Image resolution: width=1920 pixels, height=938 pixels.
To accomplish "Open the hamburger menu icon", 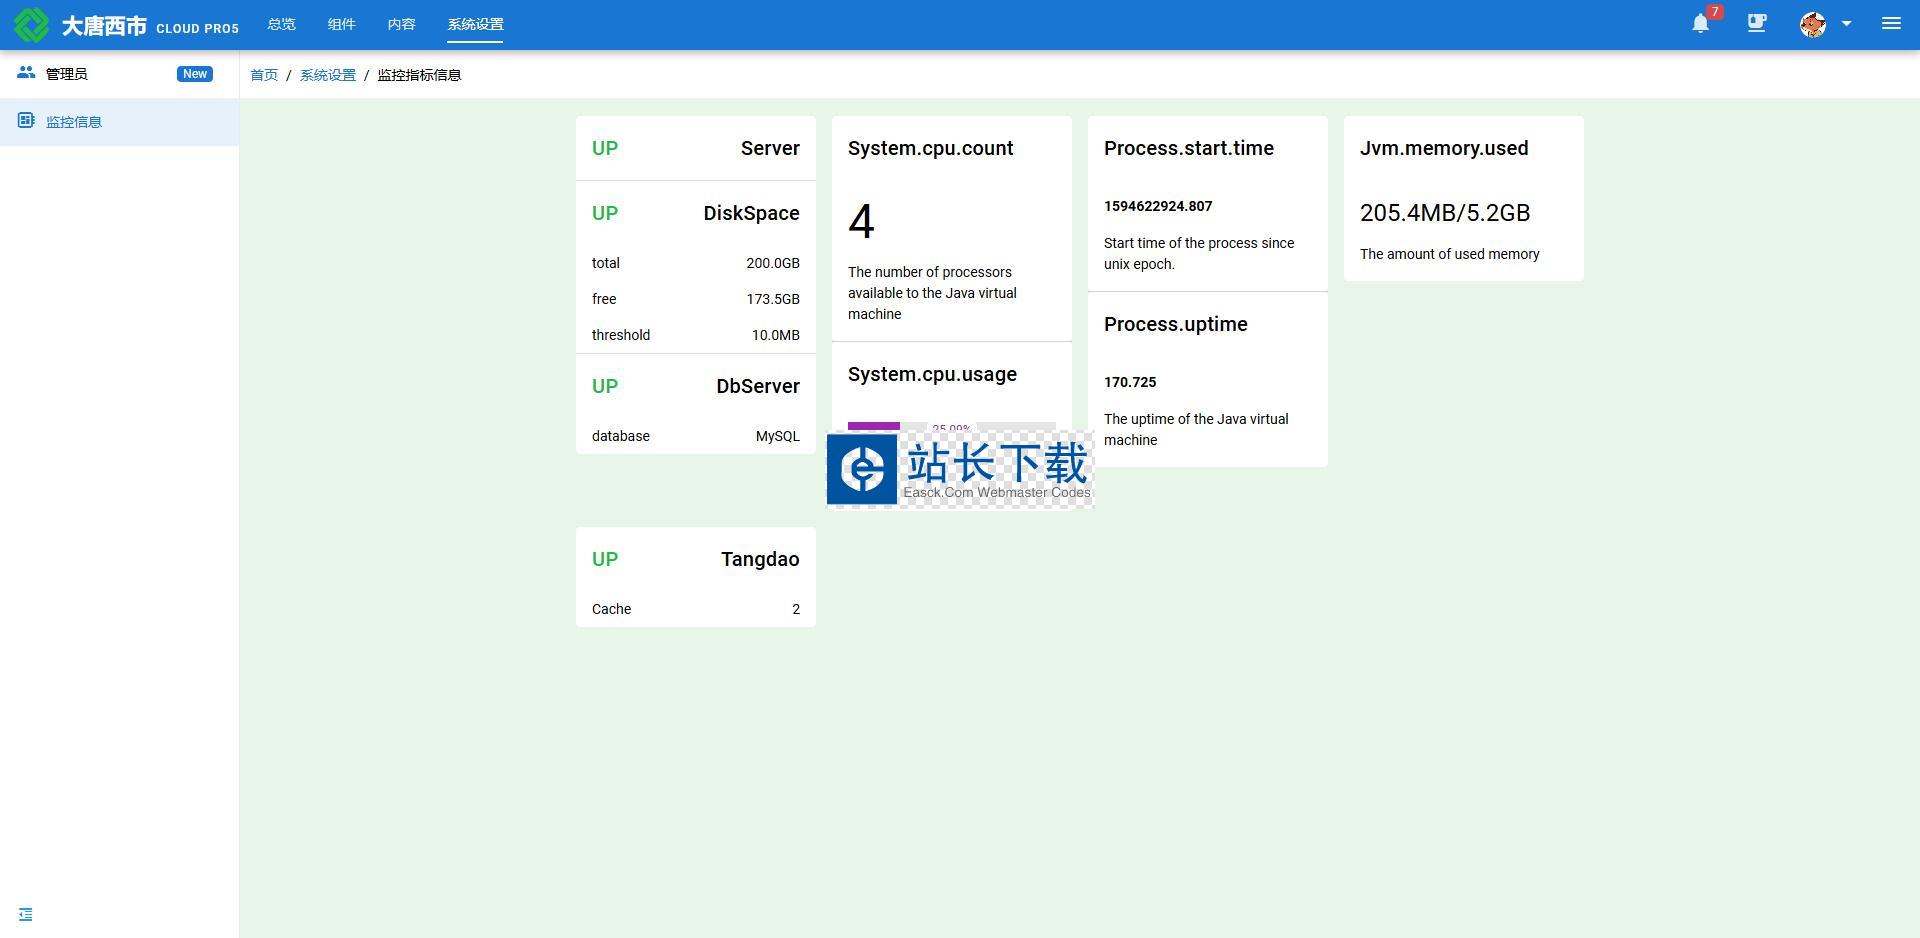I will 1890,24.
